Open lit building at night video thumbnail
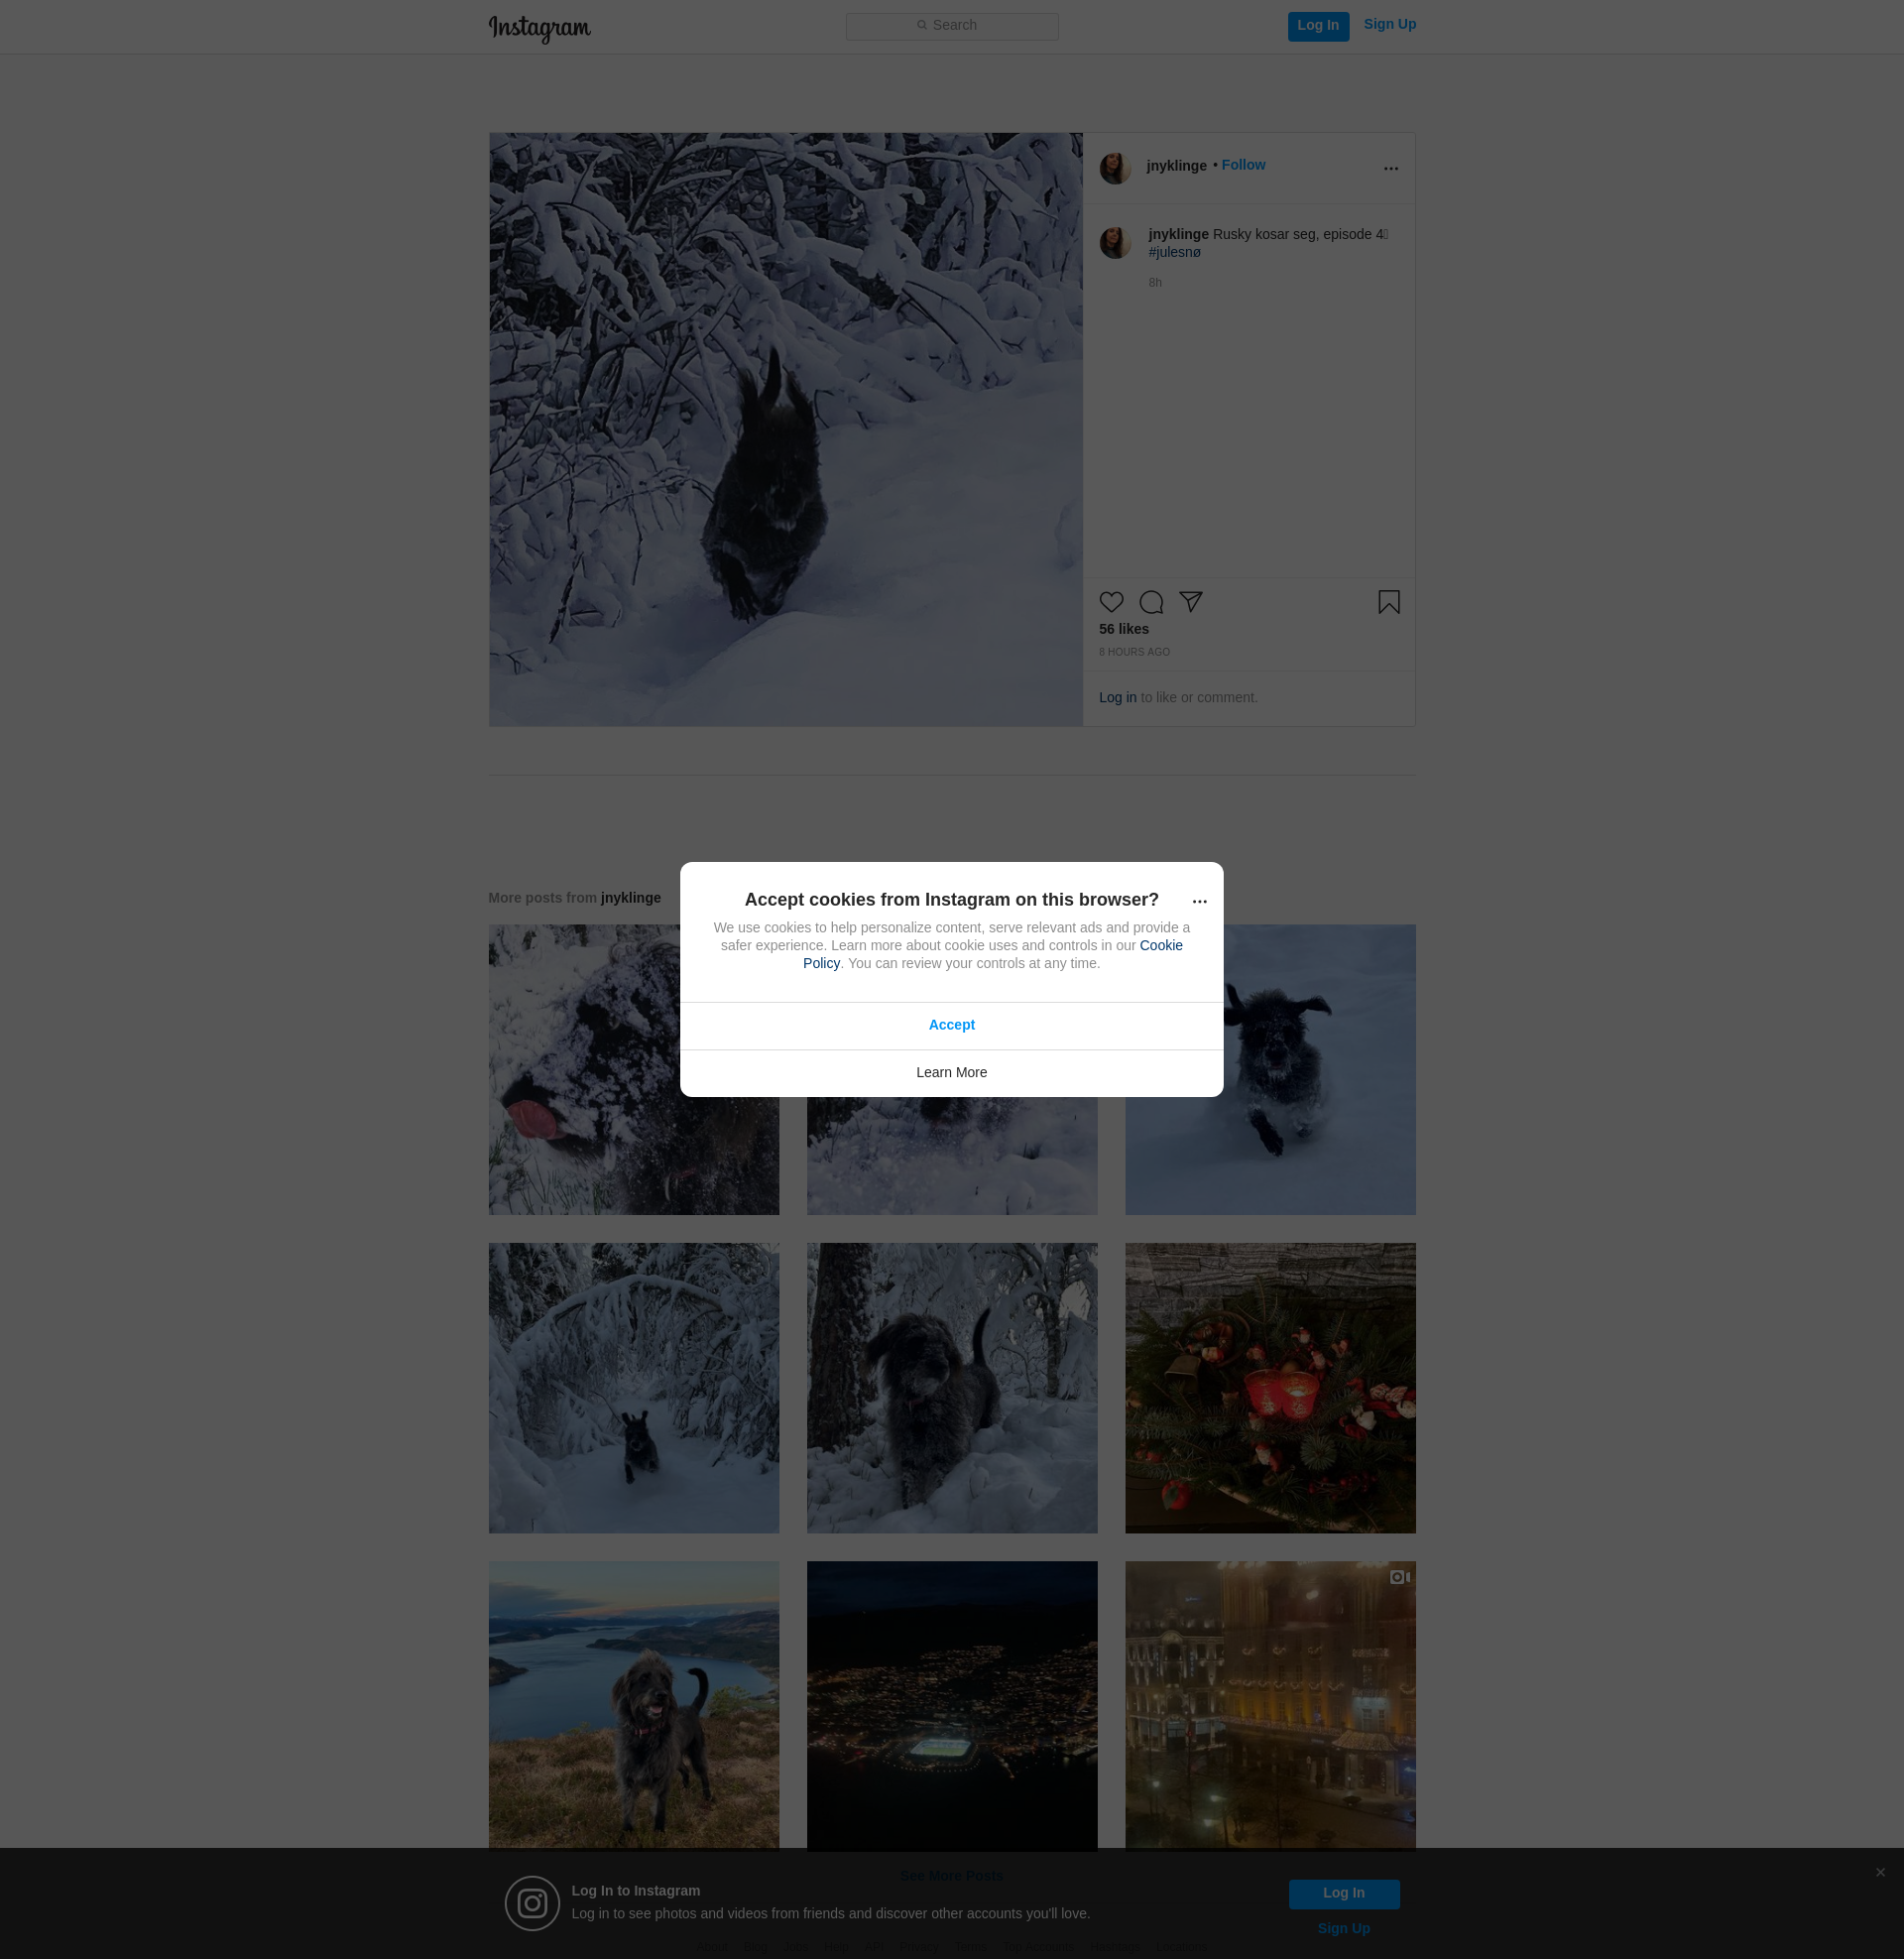Image resolution: width=1904 pixels, height=1959 pixels. (x=1270, y=1705)
